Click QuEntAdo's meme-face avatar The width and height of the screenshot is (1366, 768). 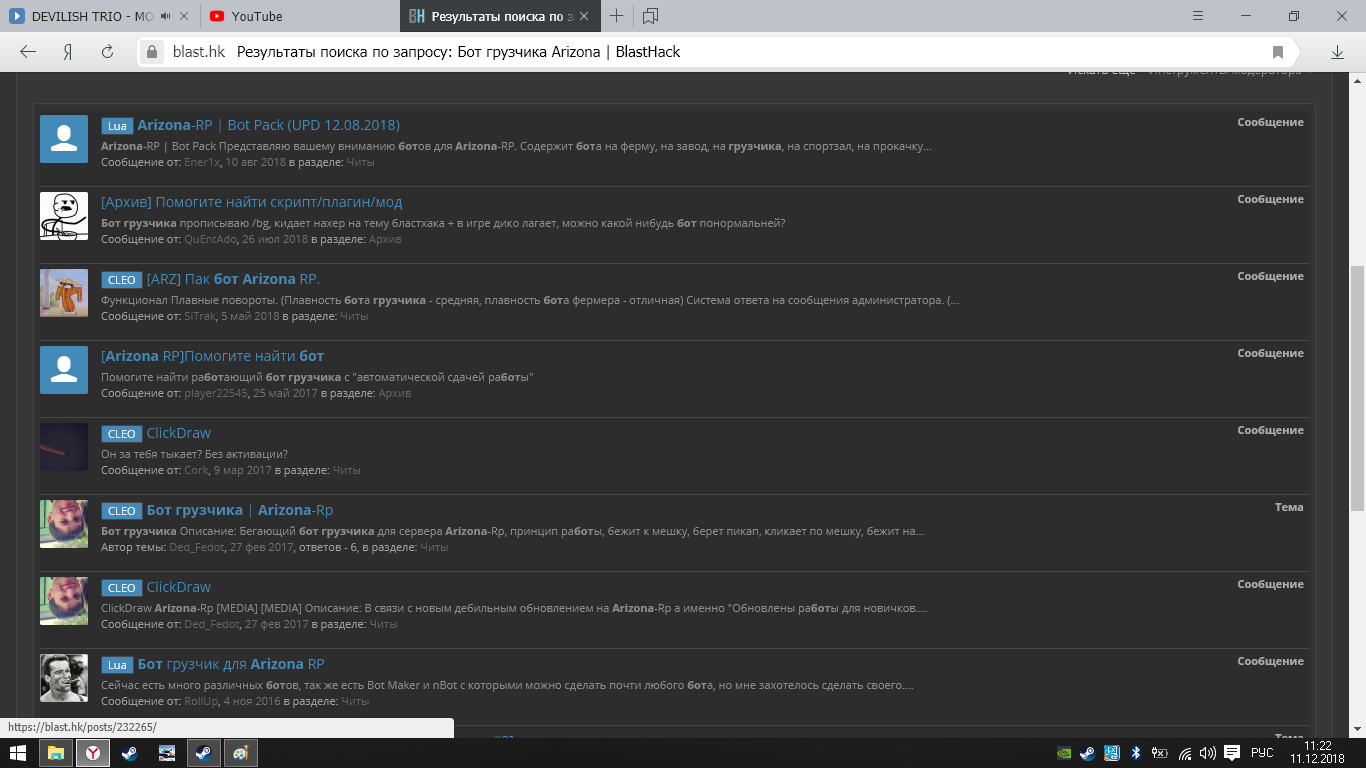tap(64, 215)
